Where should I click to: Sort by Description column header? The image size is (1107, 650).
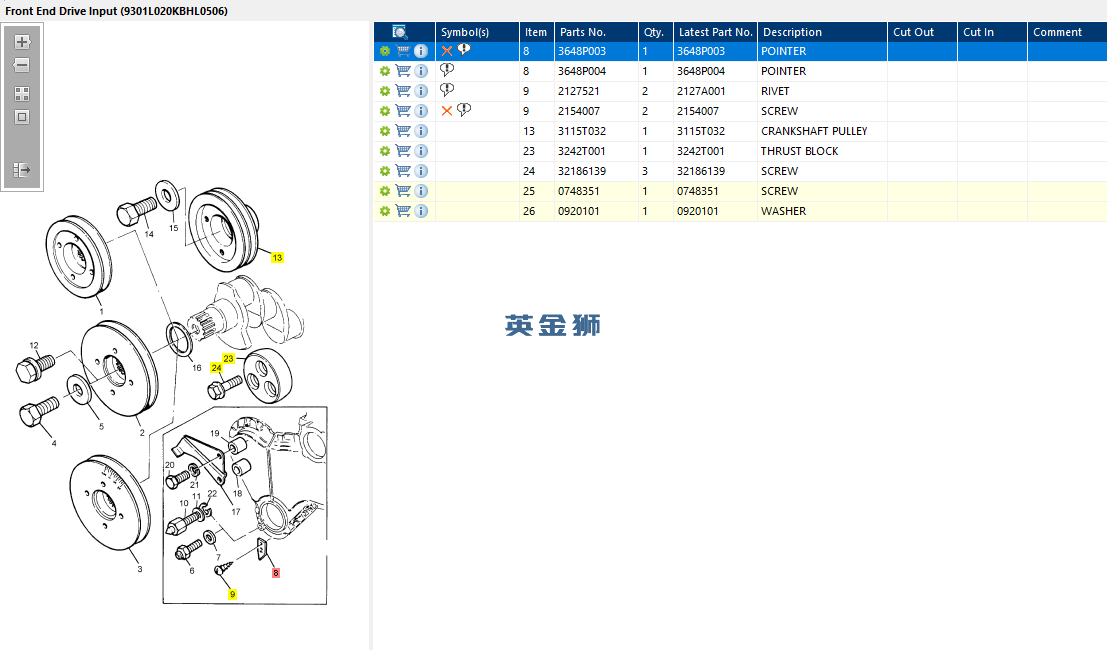click(x=822, y=32)
